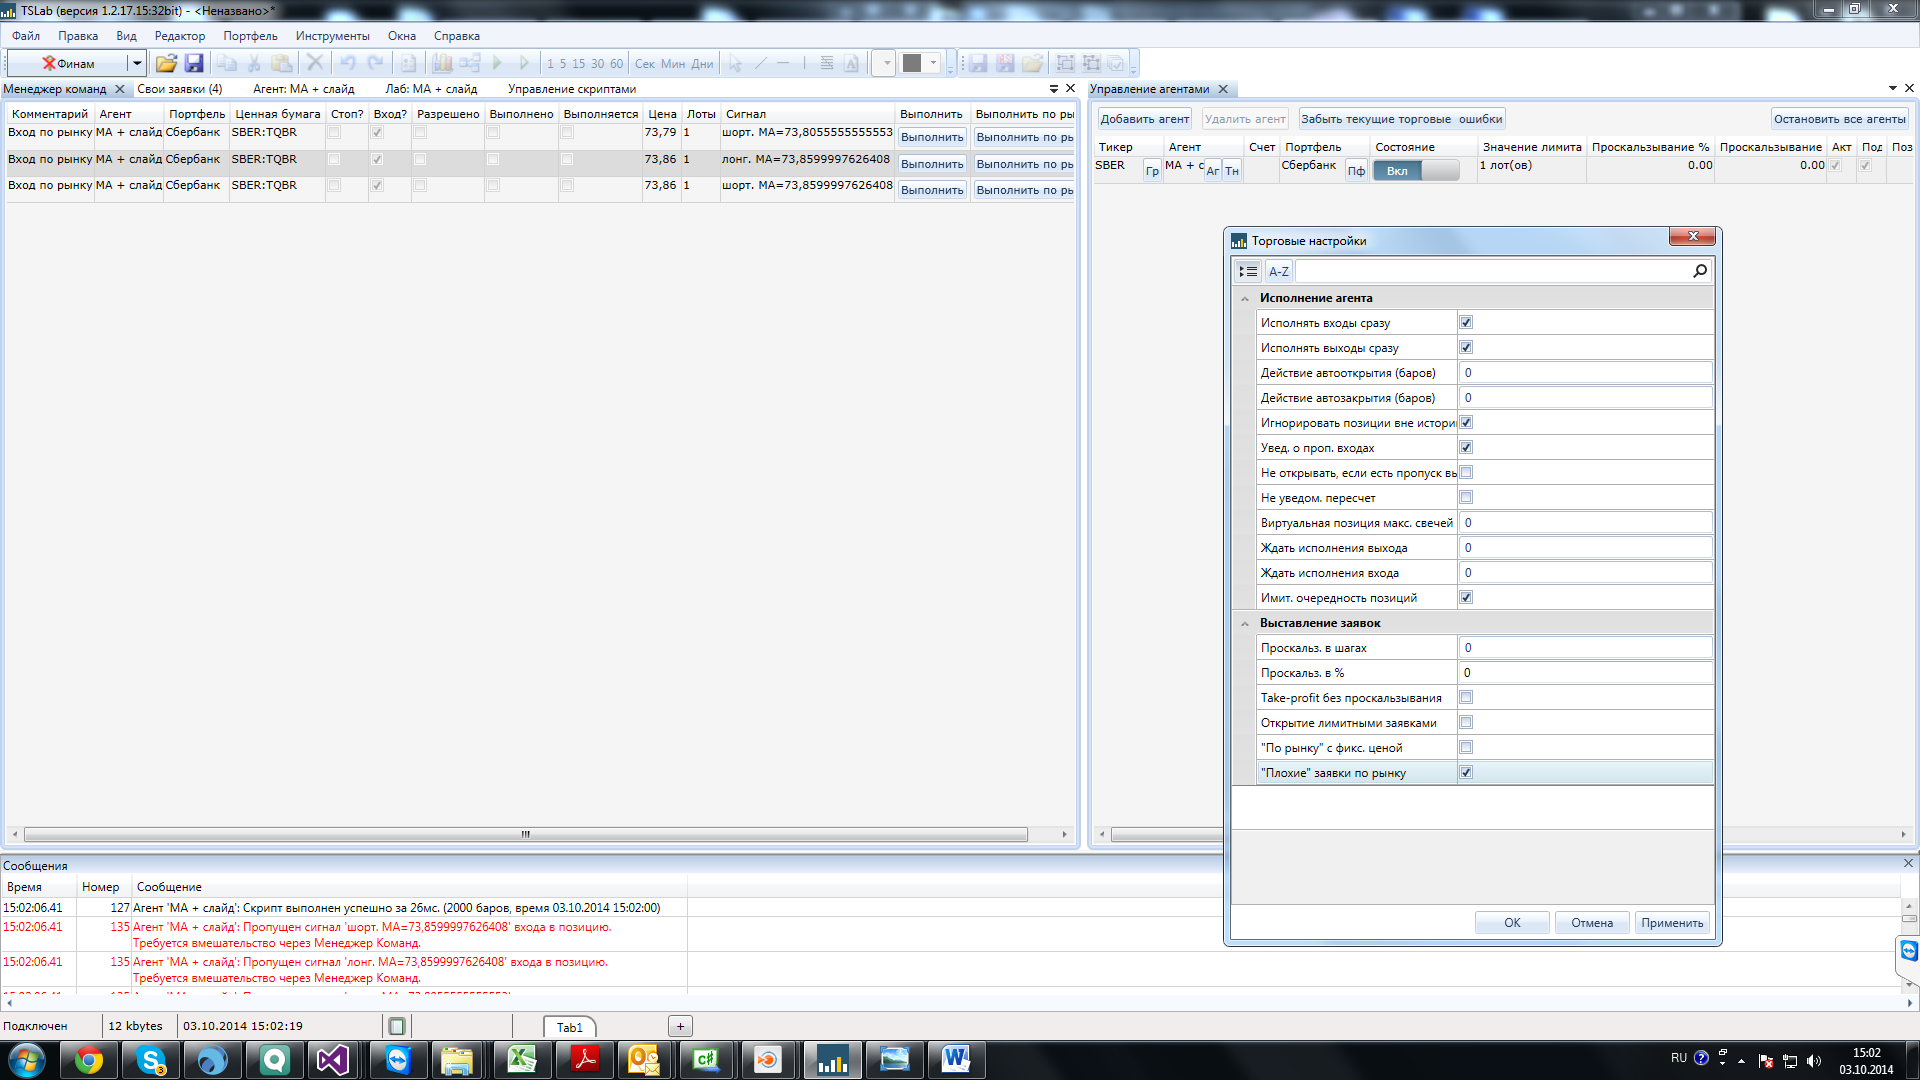Toggle the 'Вкл' agent state switch

click(x=1415, y=171)
